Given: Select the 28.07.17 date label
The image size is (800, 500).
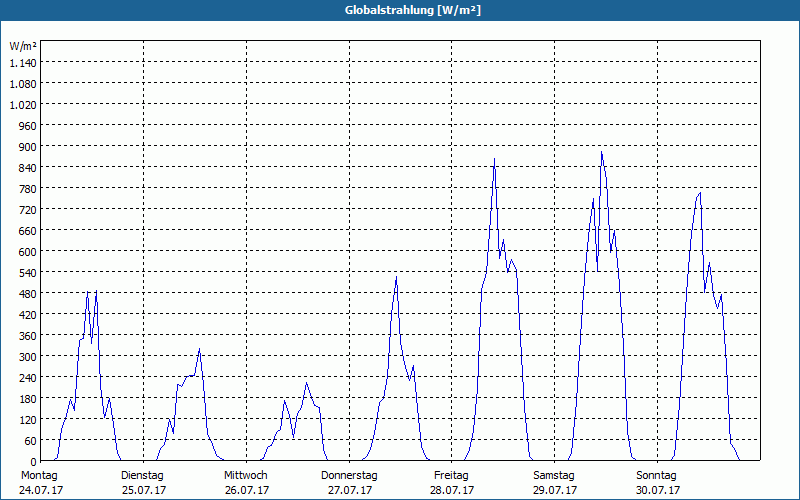Looking at the screenshot, I should click(452, 490).
